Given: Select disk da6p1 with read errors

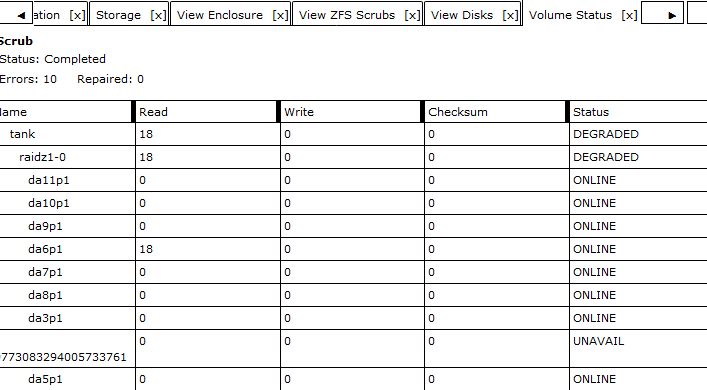Looking at the screenshot, I should [x=354, y=249].
